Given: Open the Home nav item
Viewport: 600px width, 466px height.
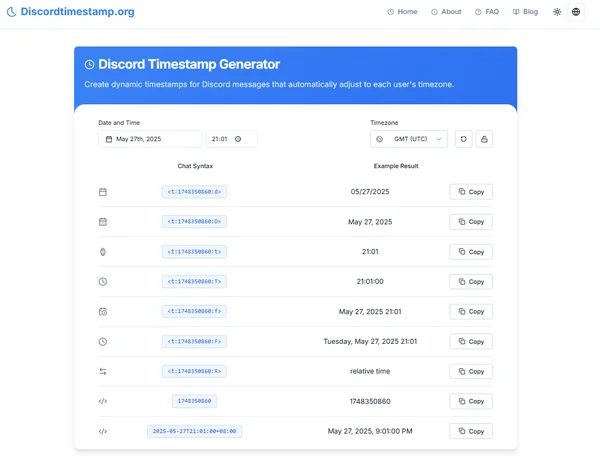Looking at the screenshot, I should 402,12.
